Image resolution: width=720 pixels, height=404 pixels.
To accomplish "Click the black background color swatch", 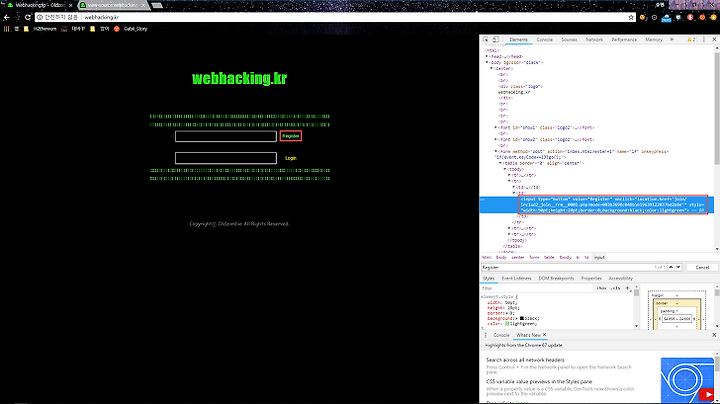I will point(522,318).
